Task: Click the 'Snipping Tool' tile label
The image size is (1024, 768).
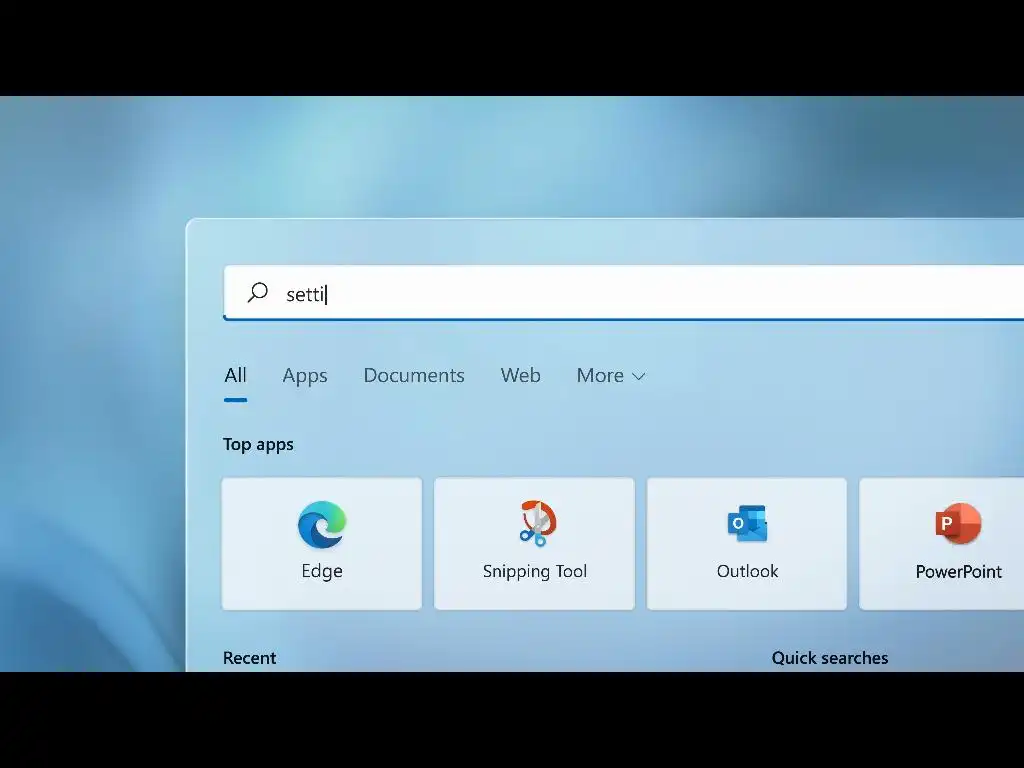Action: tap(535, 571)
